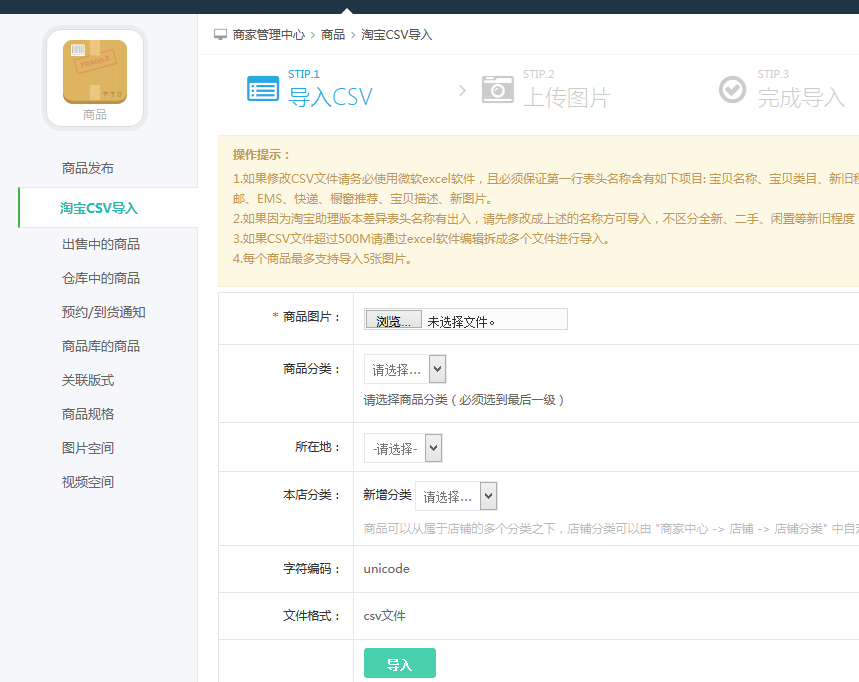859x682 pixels.
Task: Click the 未选择文件 file input field
Action: (x=495, y=320)
